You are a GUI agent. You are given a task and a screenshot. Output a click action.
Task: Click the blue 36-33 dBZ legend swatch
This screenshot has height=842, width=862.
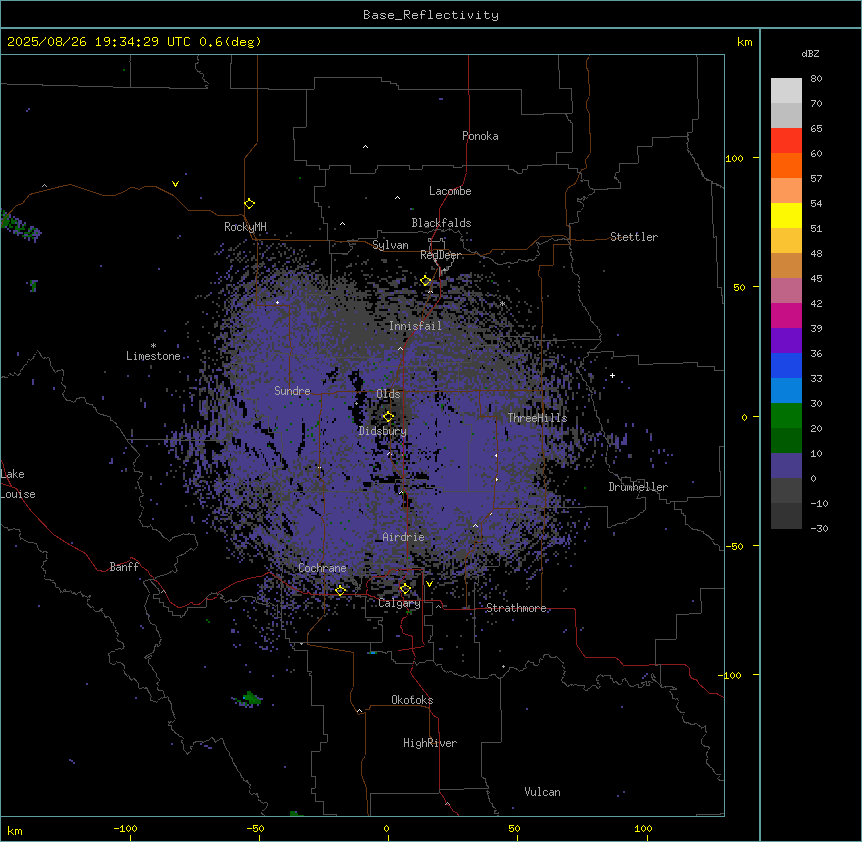tap(786, 365)
